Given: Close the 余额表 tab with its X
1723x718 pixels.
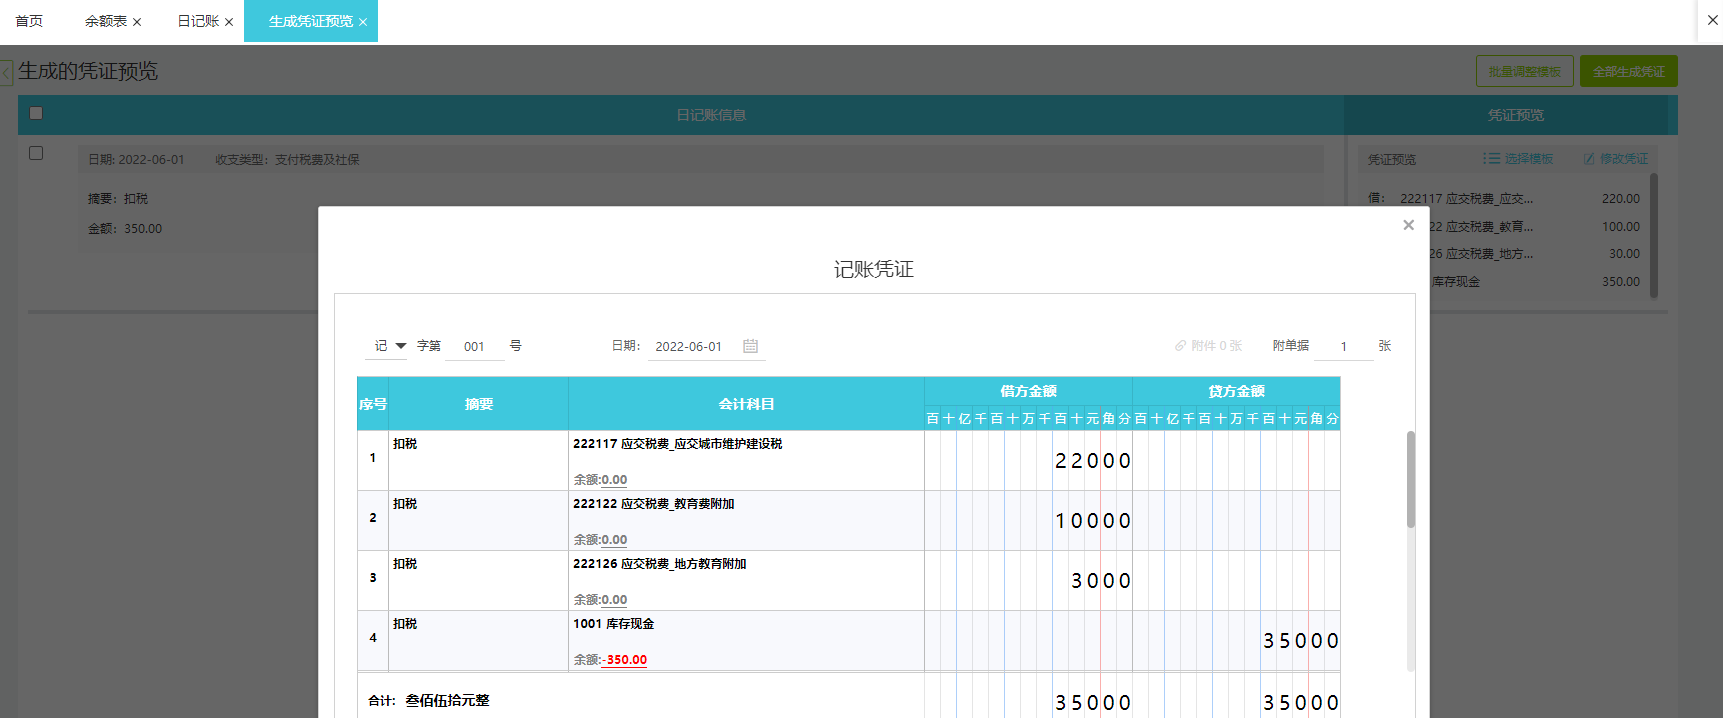Looking at the screenshot, I should point(137,22).
